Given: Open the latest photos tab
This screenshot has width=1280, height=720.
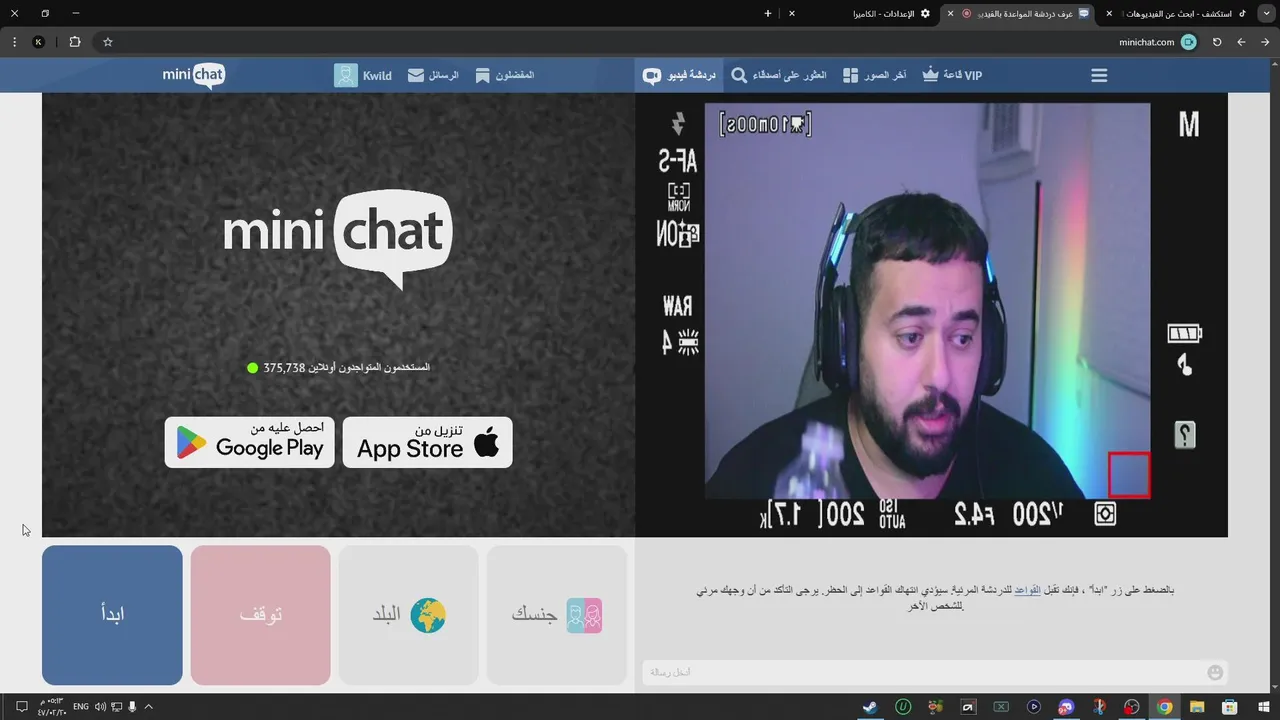Looking at the screenshot, I should click(x=874, y=75).
